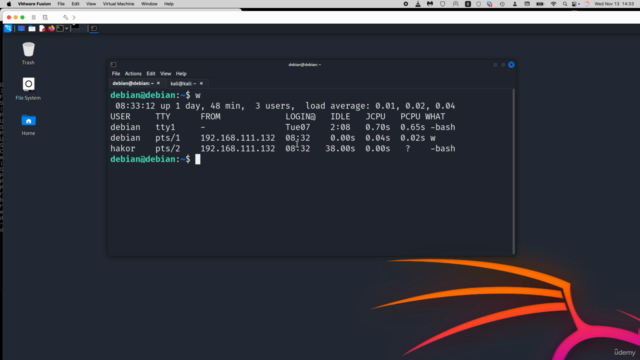This screenshot has width=640, height=360.
Task: Click the 'hakor' user entry
Action: click(122, 149)
